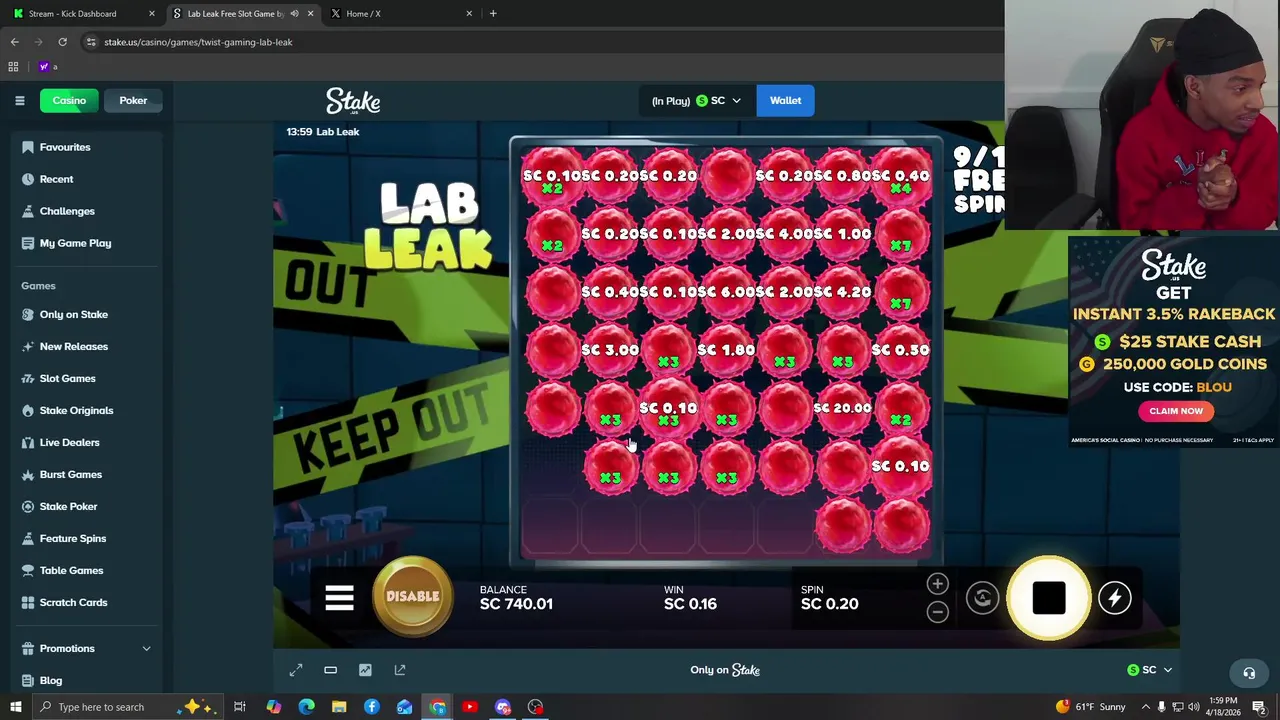Click the SC 20.00 blob in grid

[x=843, y=408]
